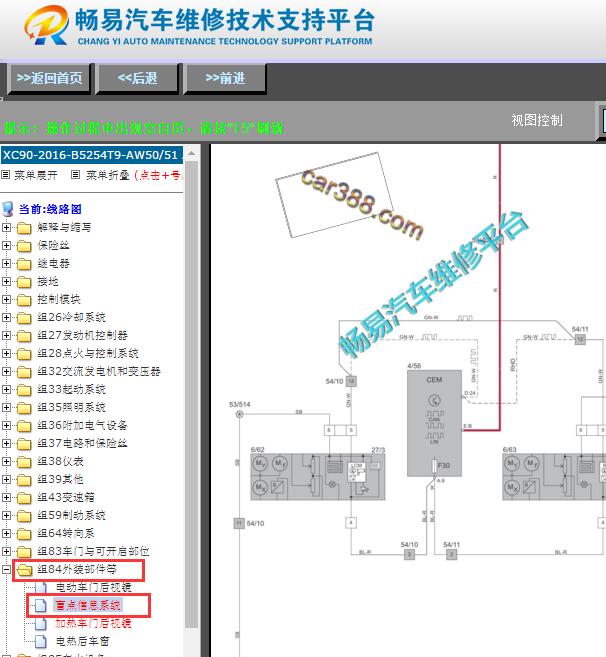This screenshot has height=657, width=606.
Task: Collapse the 组84外装部件等 tree node
Action: (6, 569)
